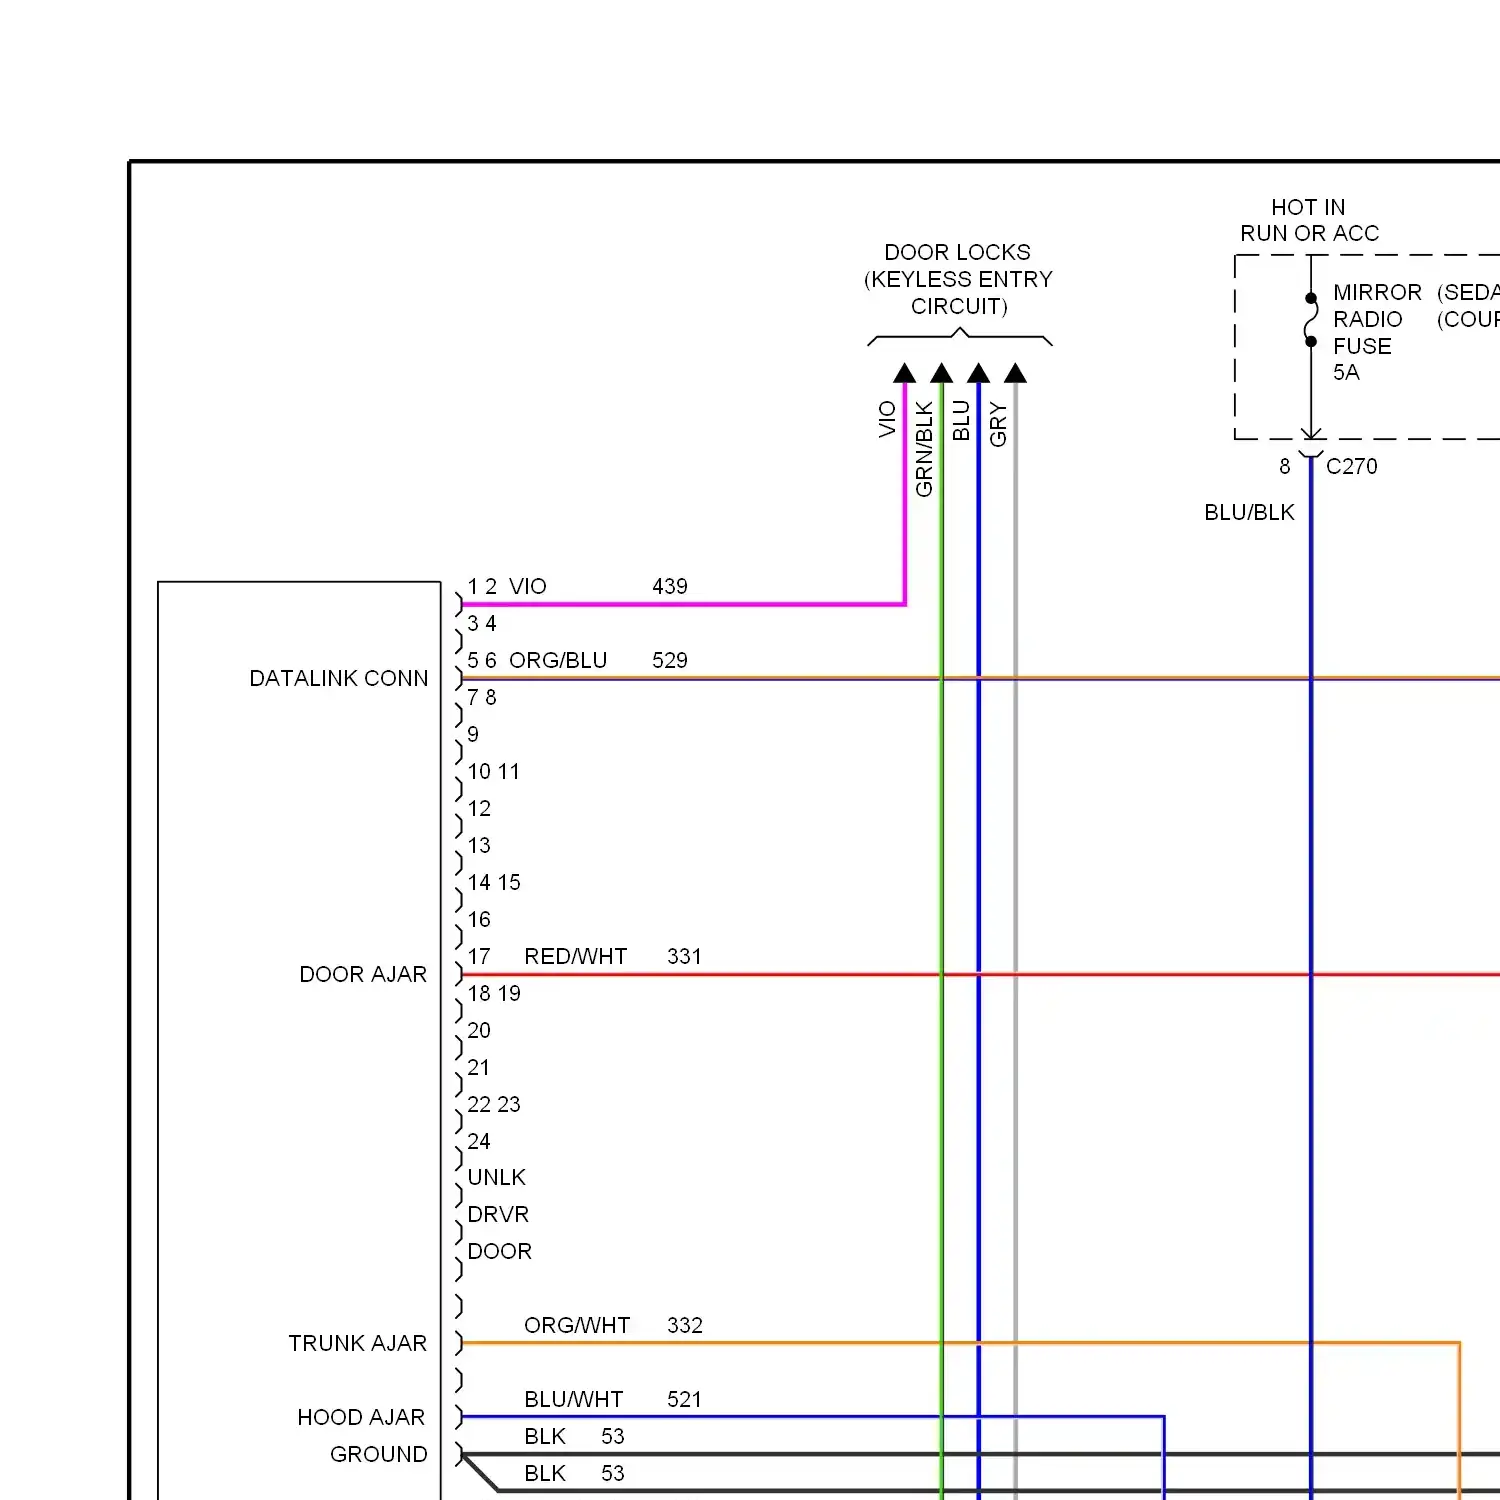
Task: Click the HOT IN RUN OR ACC text
Action: pyautogui.click(x=1309, y=220)
